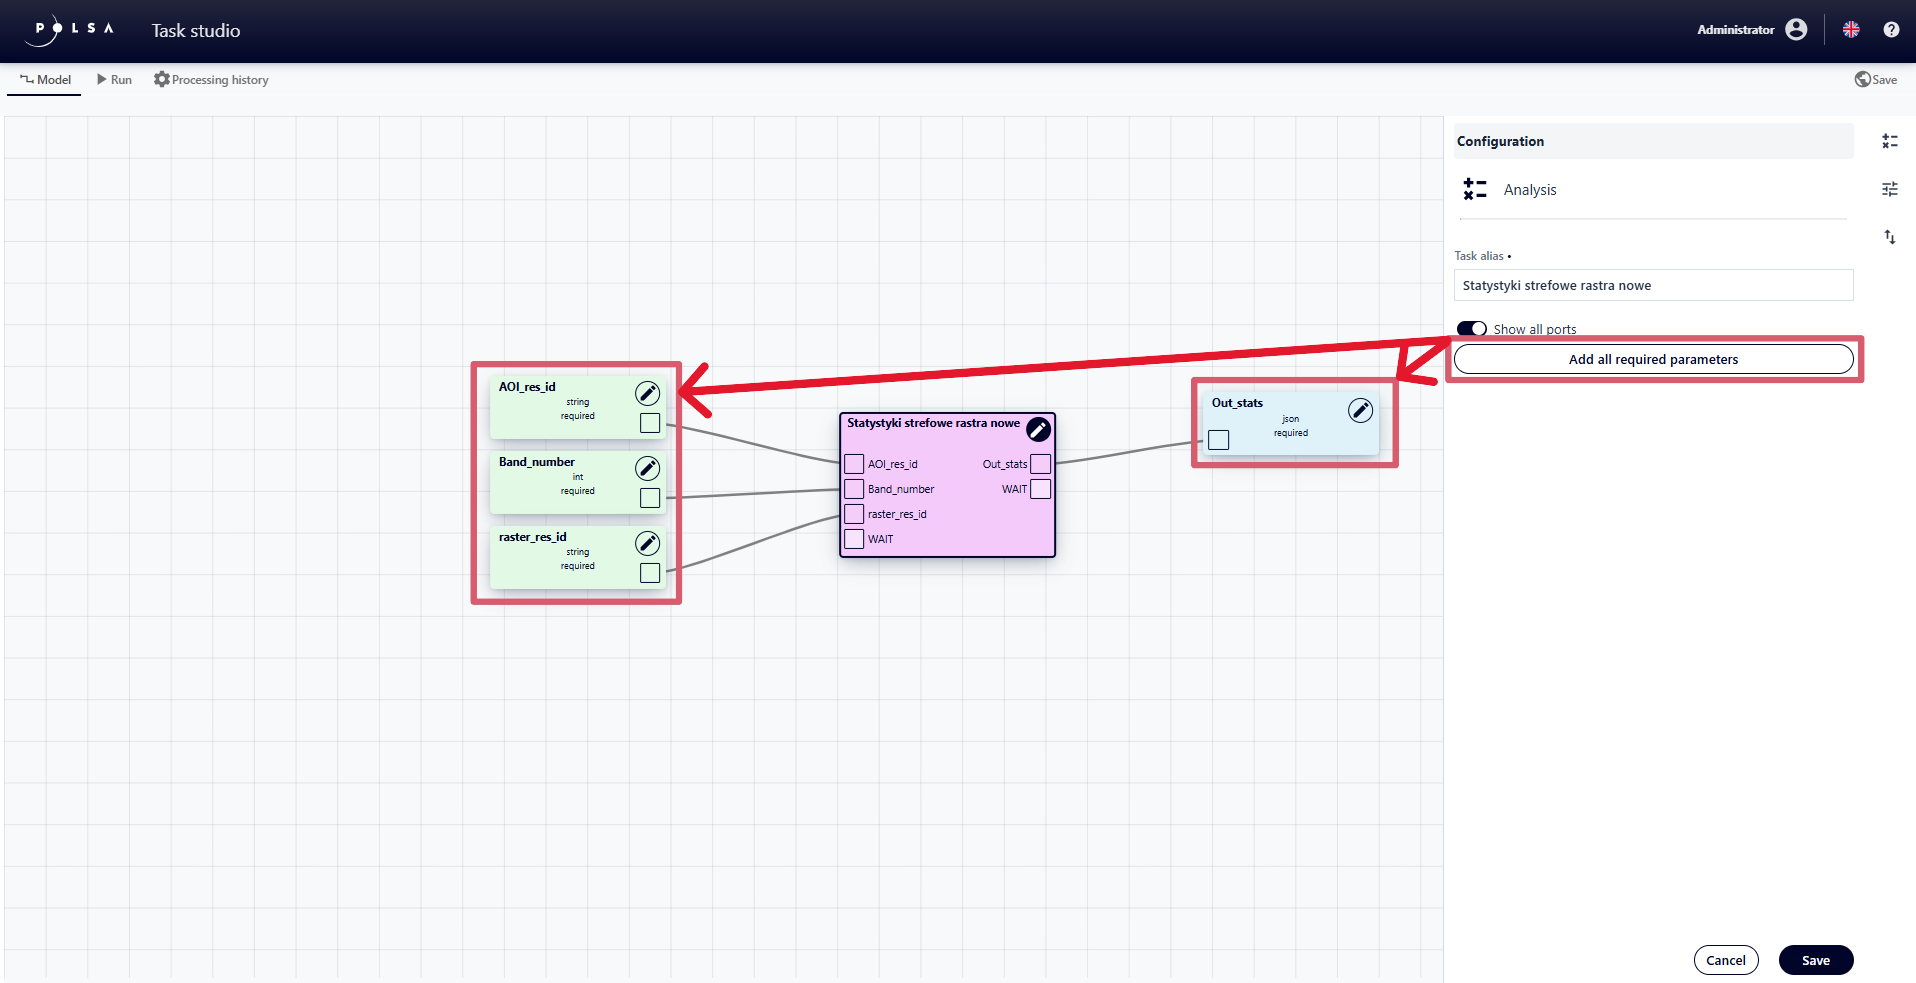Image resolution: width=1916 pixels, height=983 pixels.
Task: Open the help question mark icon
Action: (1892, 30)
